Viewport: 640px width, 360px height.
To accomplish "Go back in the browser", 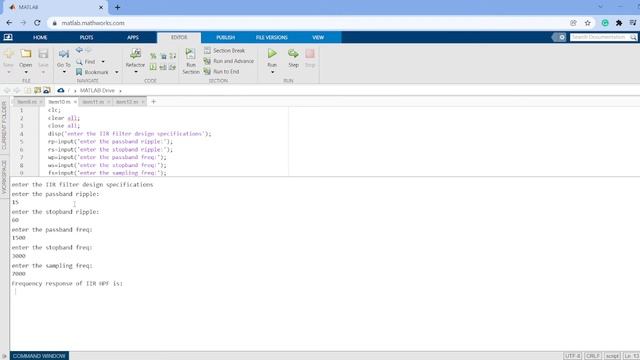I will 9,23.
